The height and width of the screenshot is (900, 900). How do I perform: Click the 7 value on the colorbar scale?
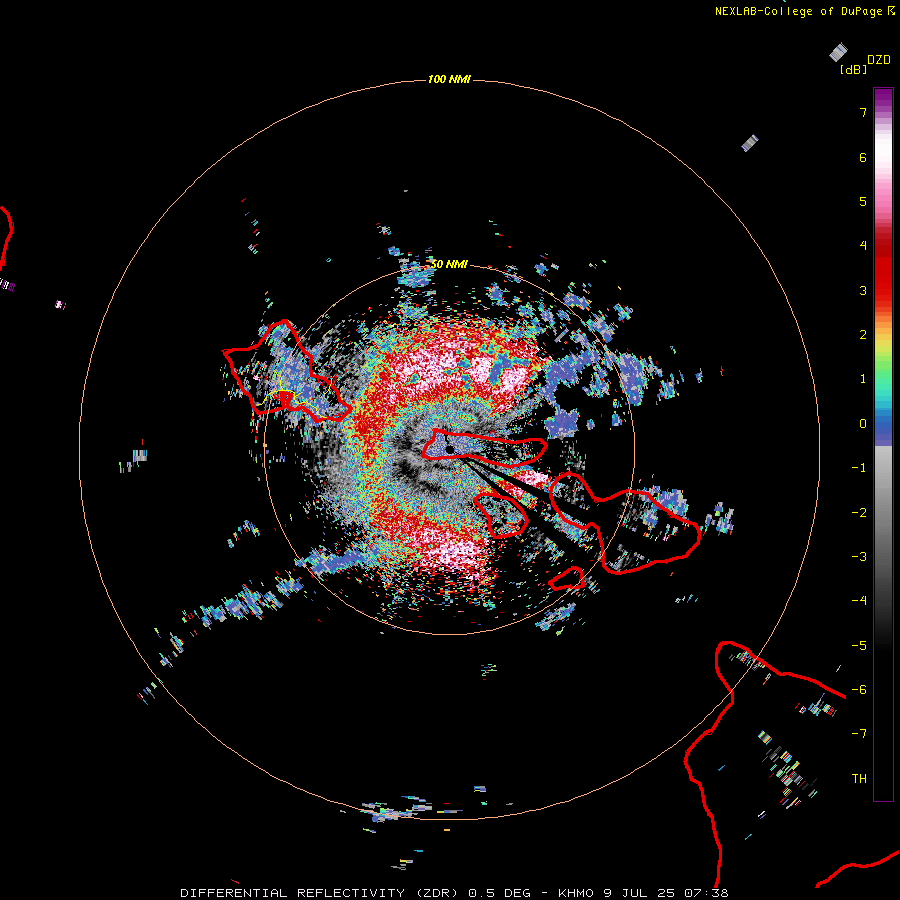[863, 112]
